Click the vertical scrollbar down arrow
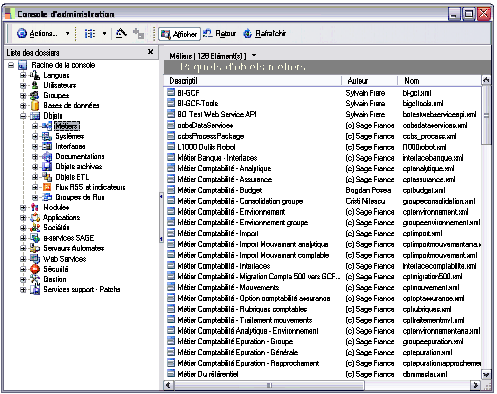The height and width of the screenshot is (394, 497). click(486, 375)
